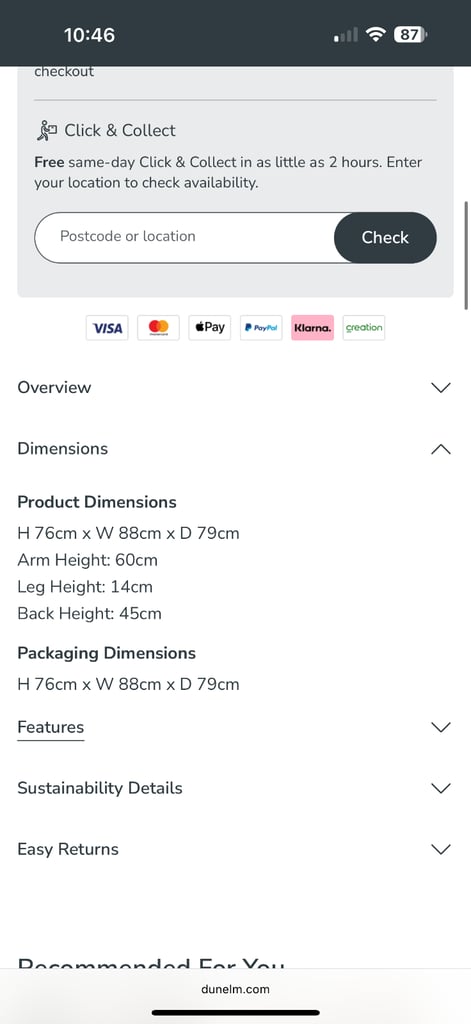The width and height of the screenshot is (471, 1024).
Task: Tap the Mastercard payment icon
Action: [x=158, y=328]
